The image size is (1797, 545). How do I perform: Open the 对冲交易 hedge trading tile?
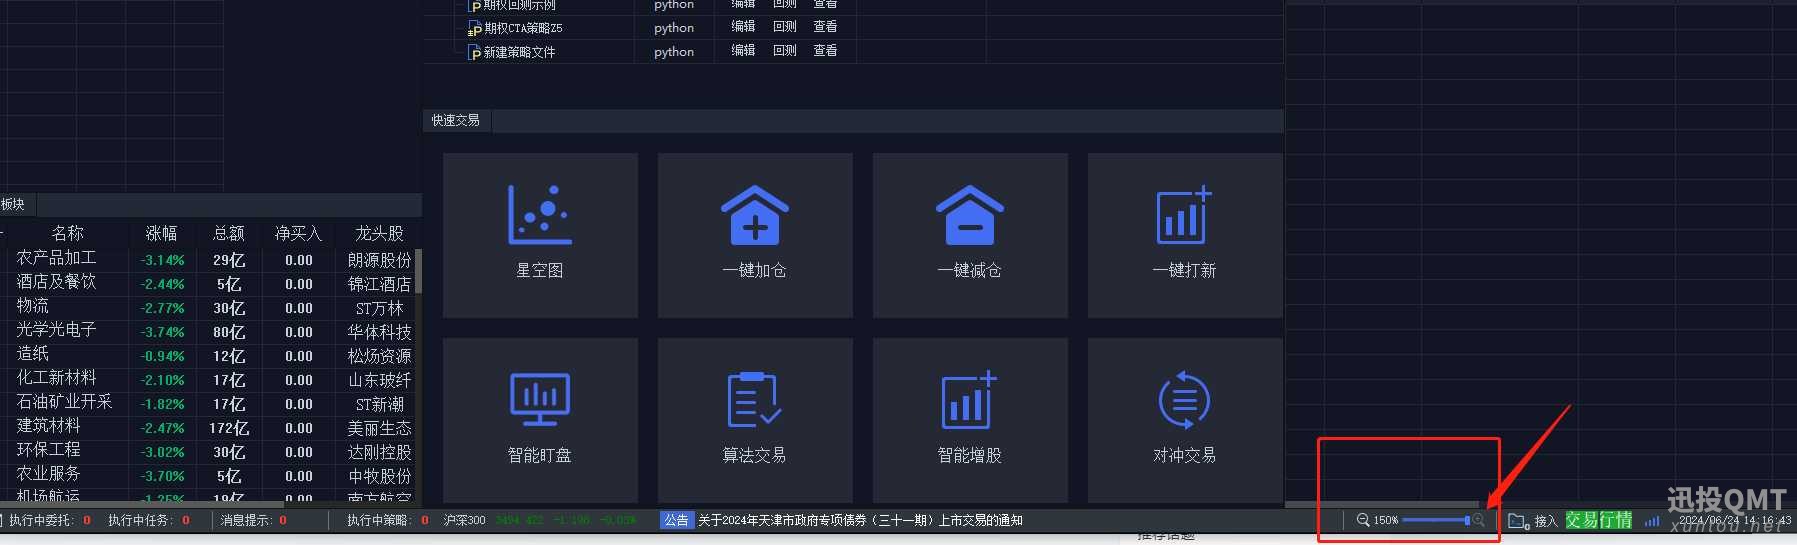click(x=1185, y=420)
